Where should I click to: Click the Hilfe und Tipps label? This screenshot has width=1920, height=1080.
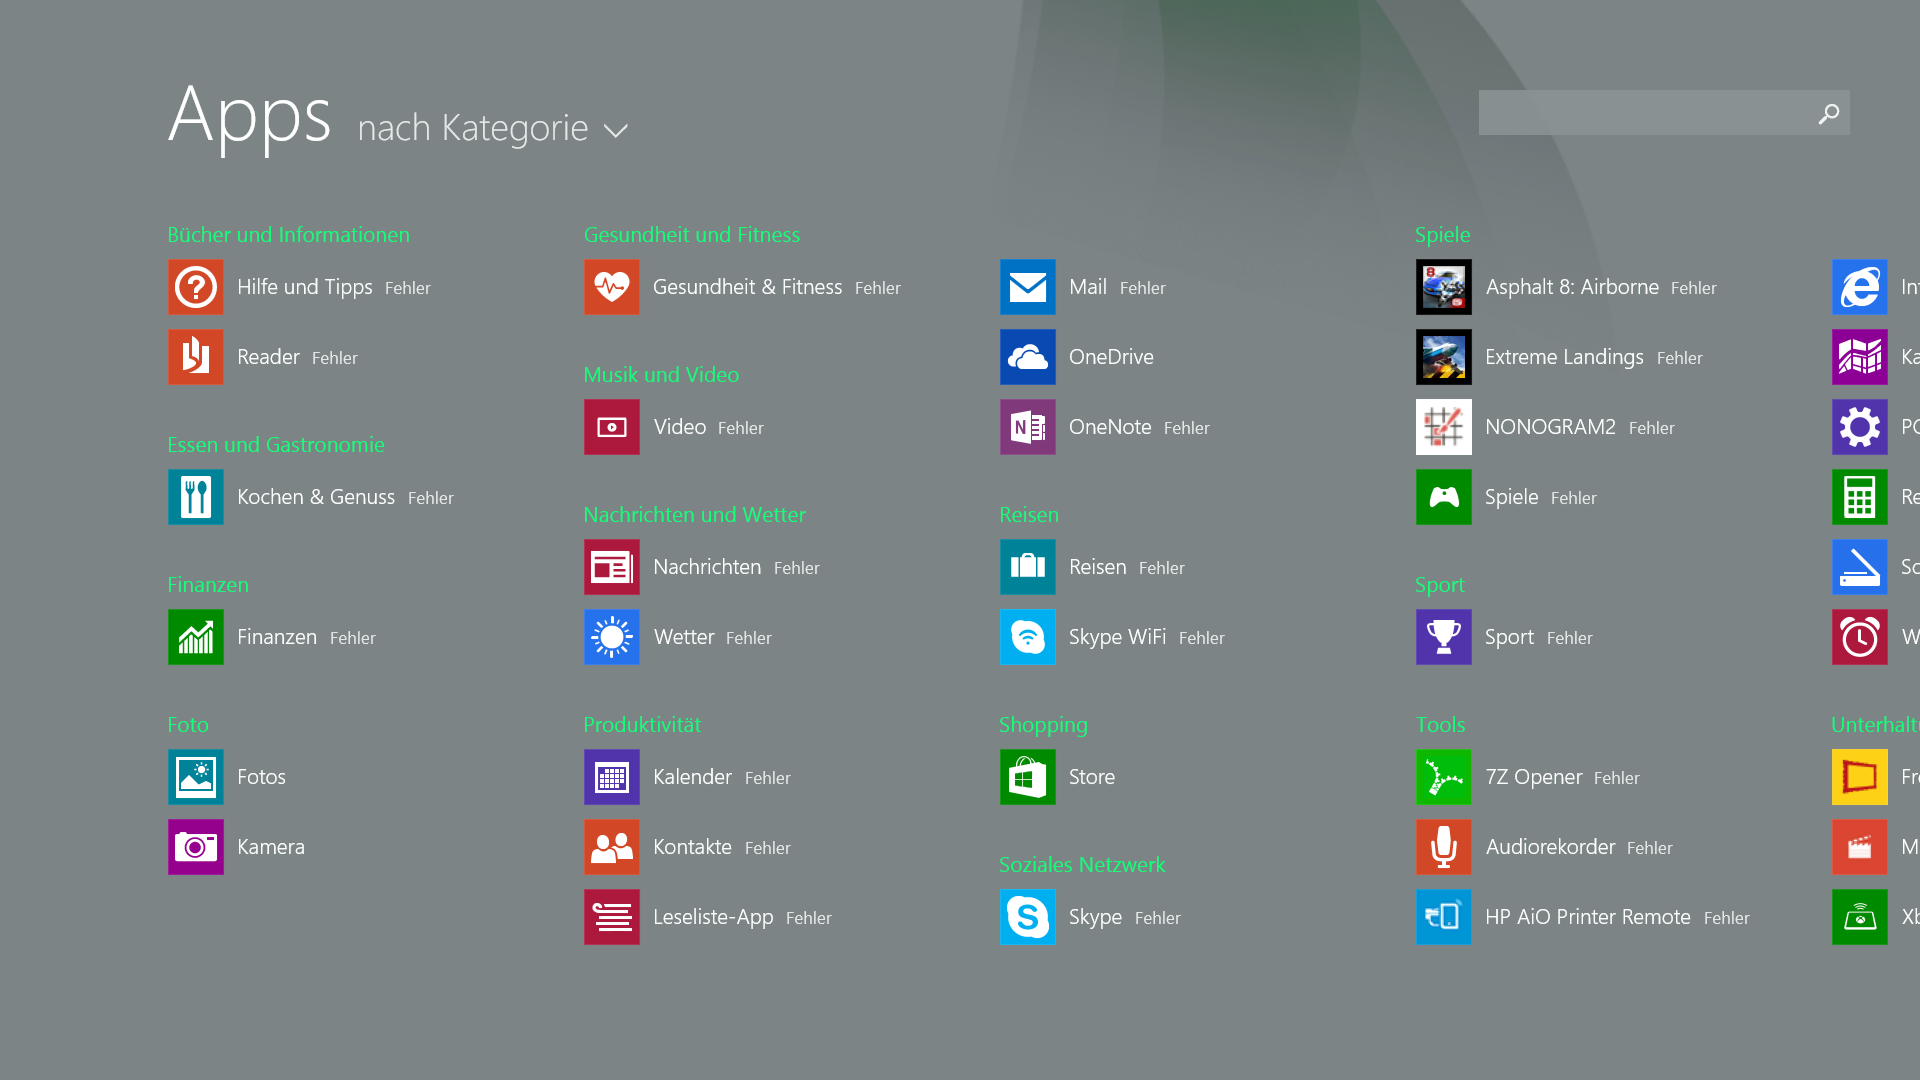(305, 287)
